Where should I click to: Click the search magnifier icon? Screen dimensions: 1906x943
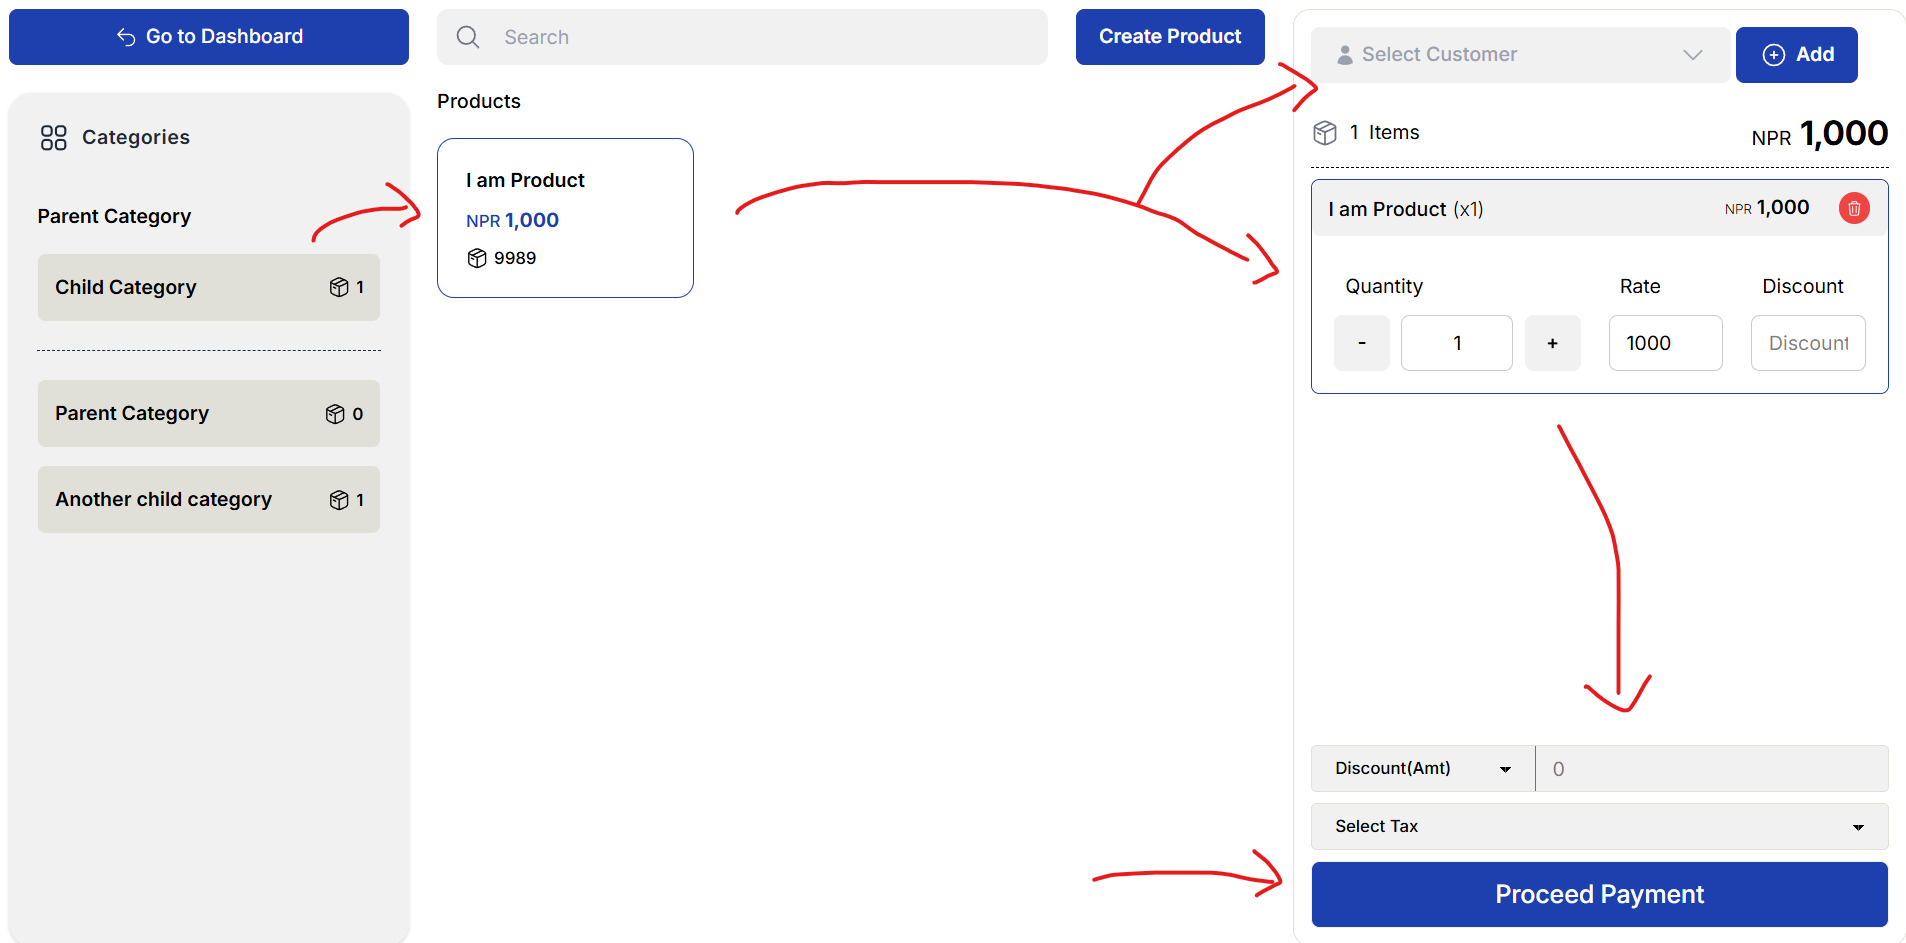[x=468, y=37]
